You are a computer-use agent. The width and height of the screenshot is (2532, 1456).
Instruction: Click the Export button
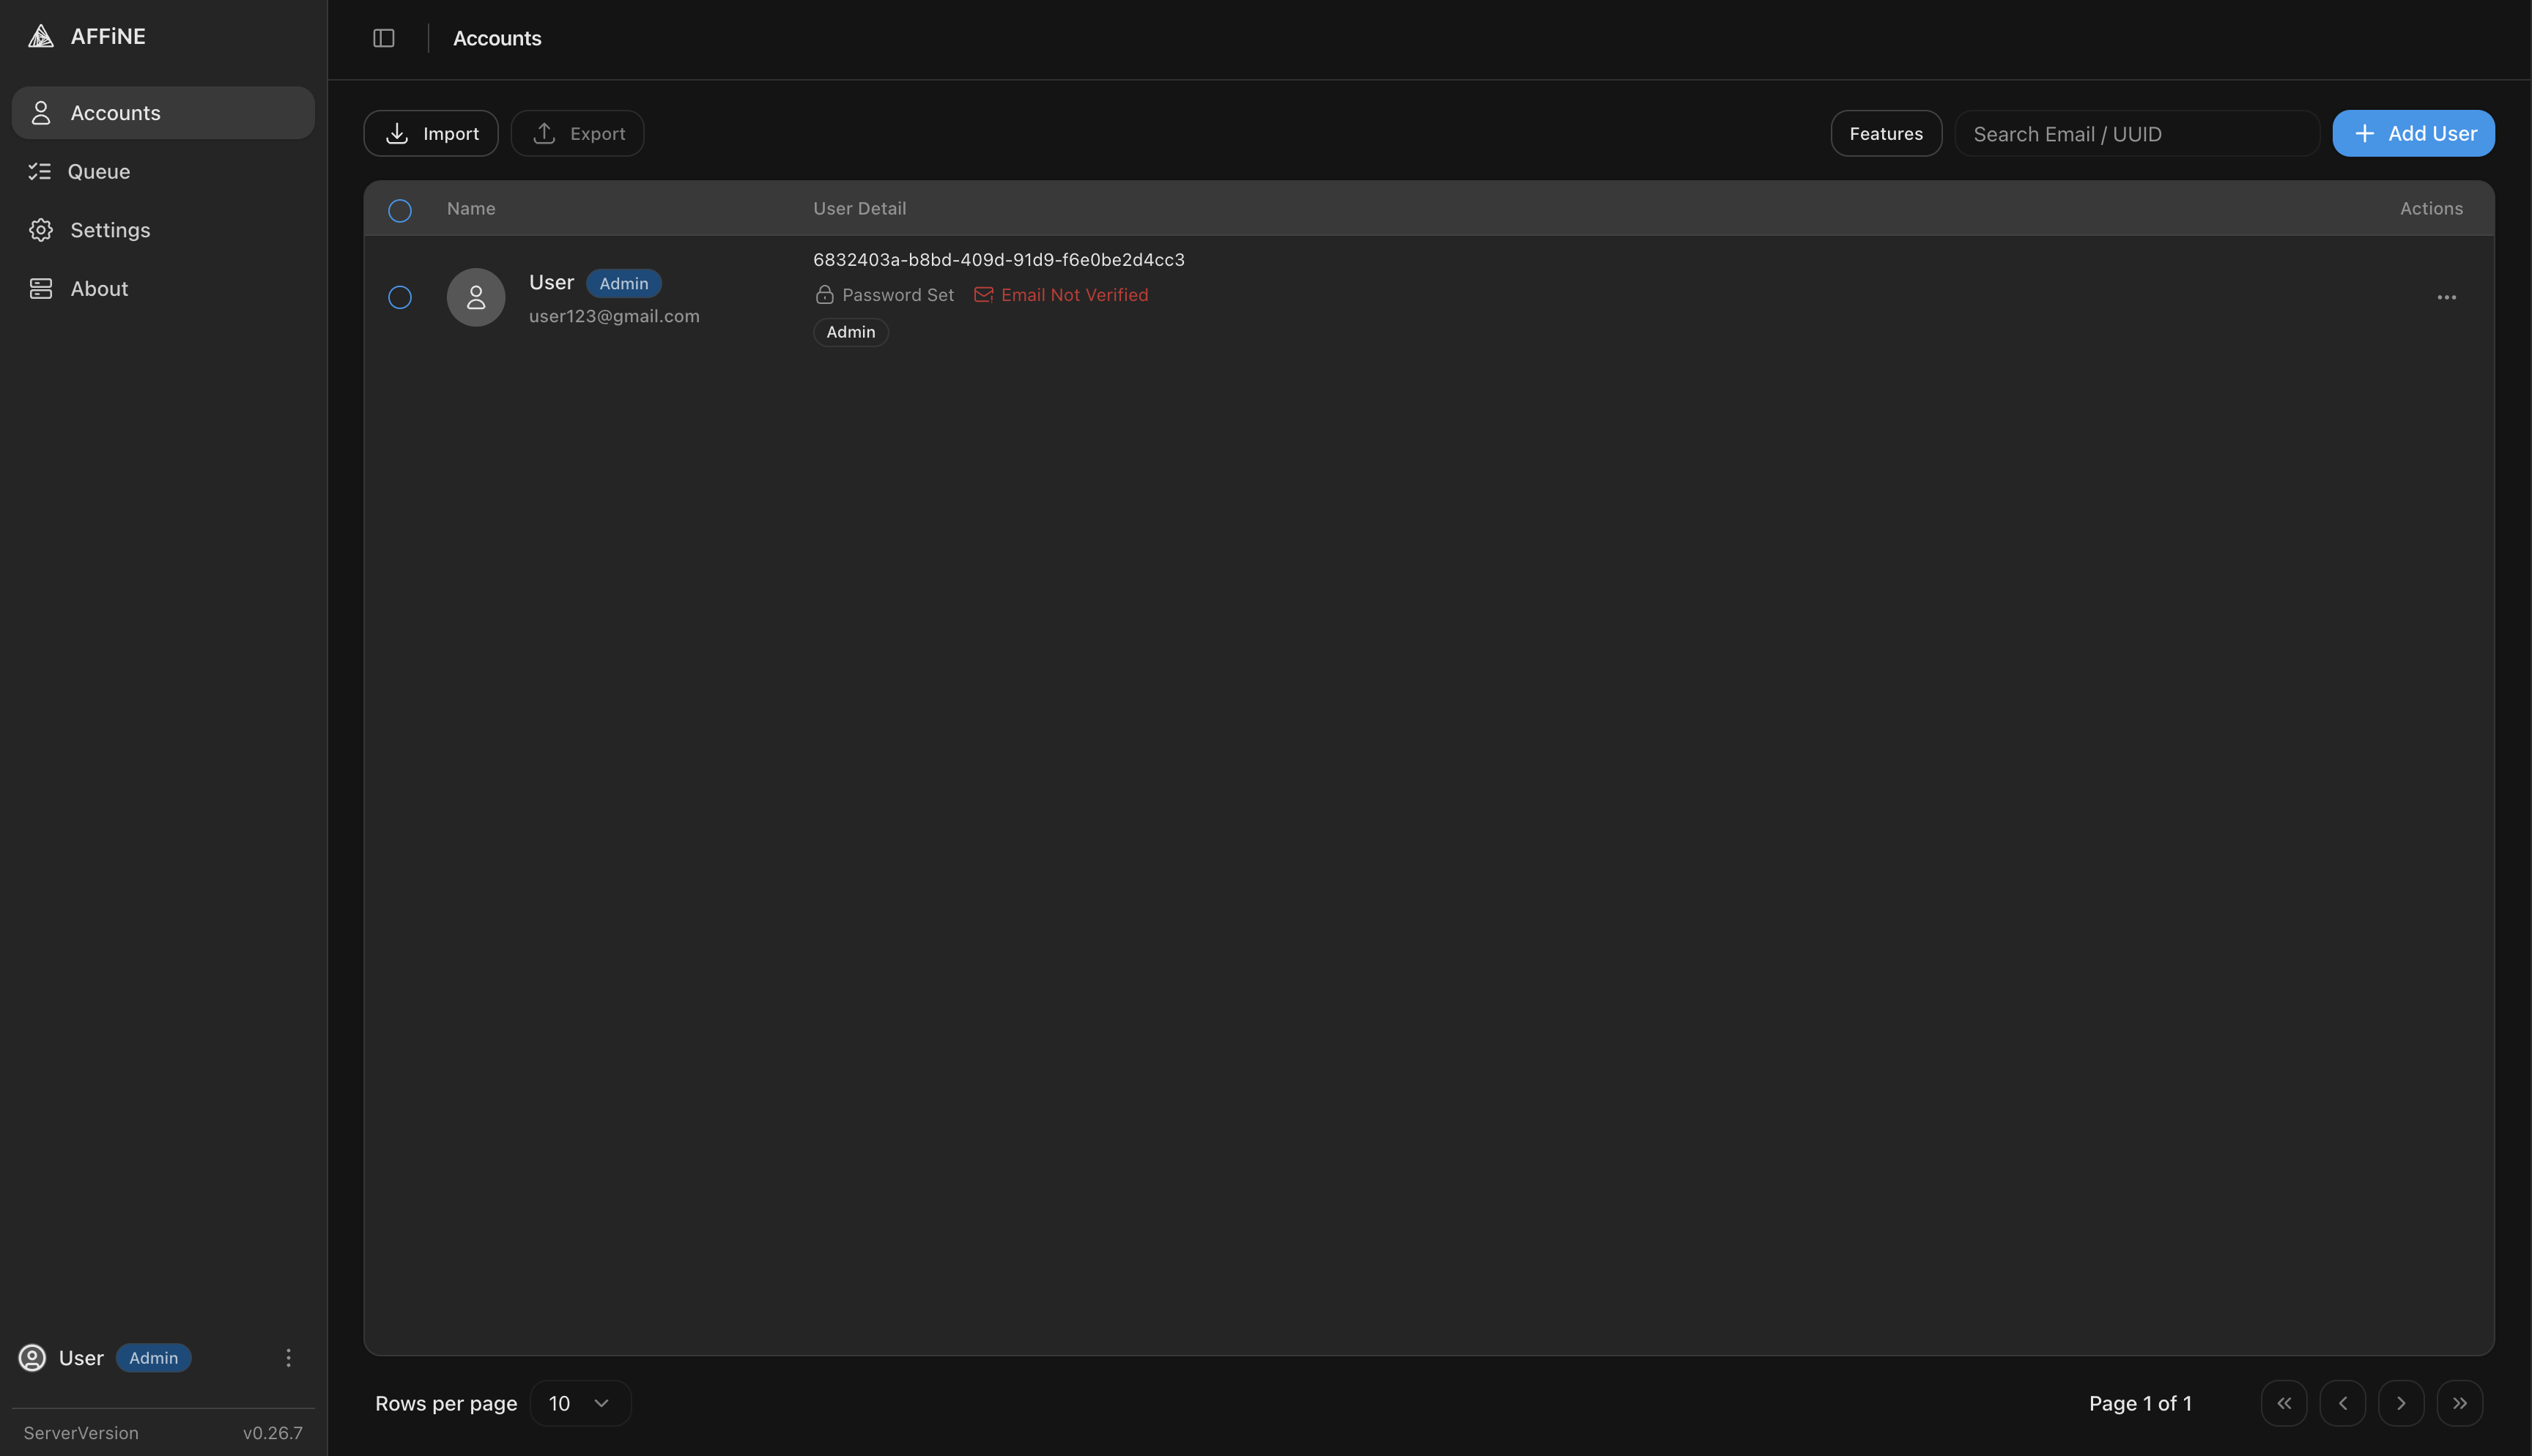pos(578,133)
